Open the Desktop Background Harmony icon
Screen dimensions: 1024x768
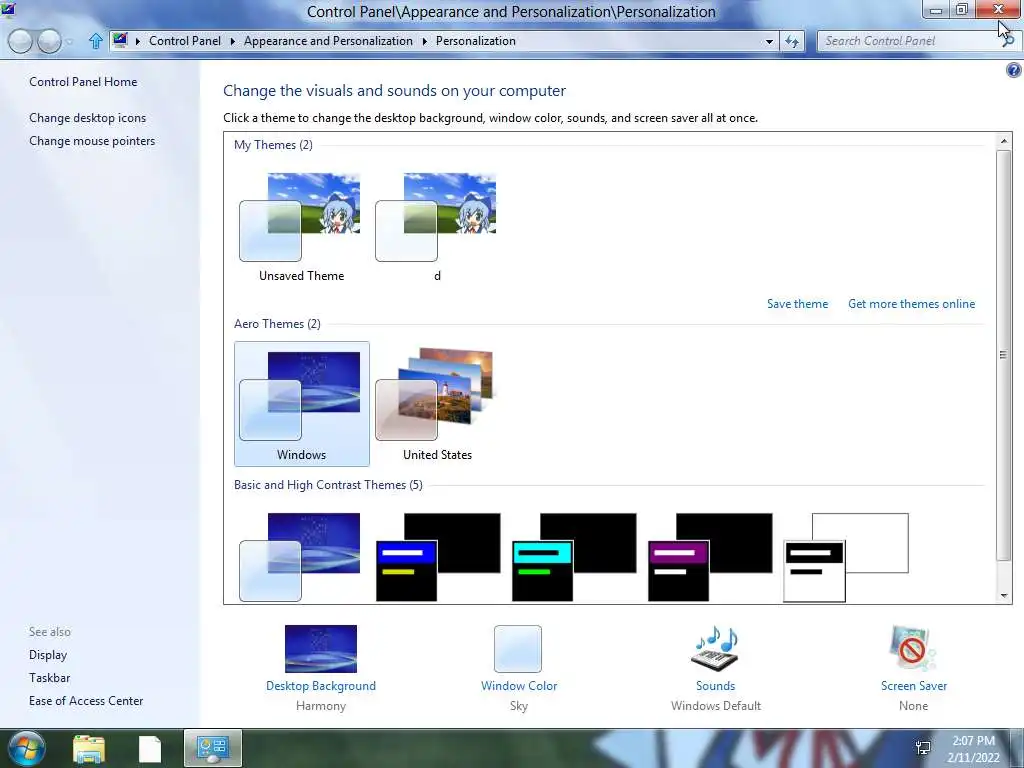pyautogui.click(x=321, y=648)
